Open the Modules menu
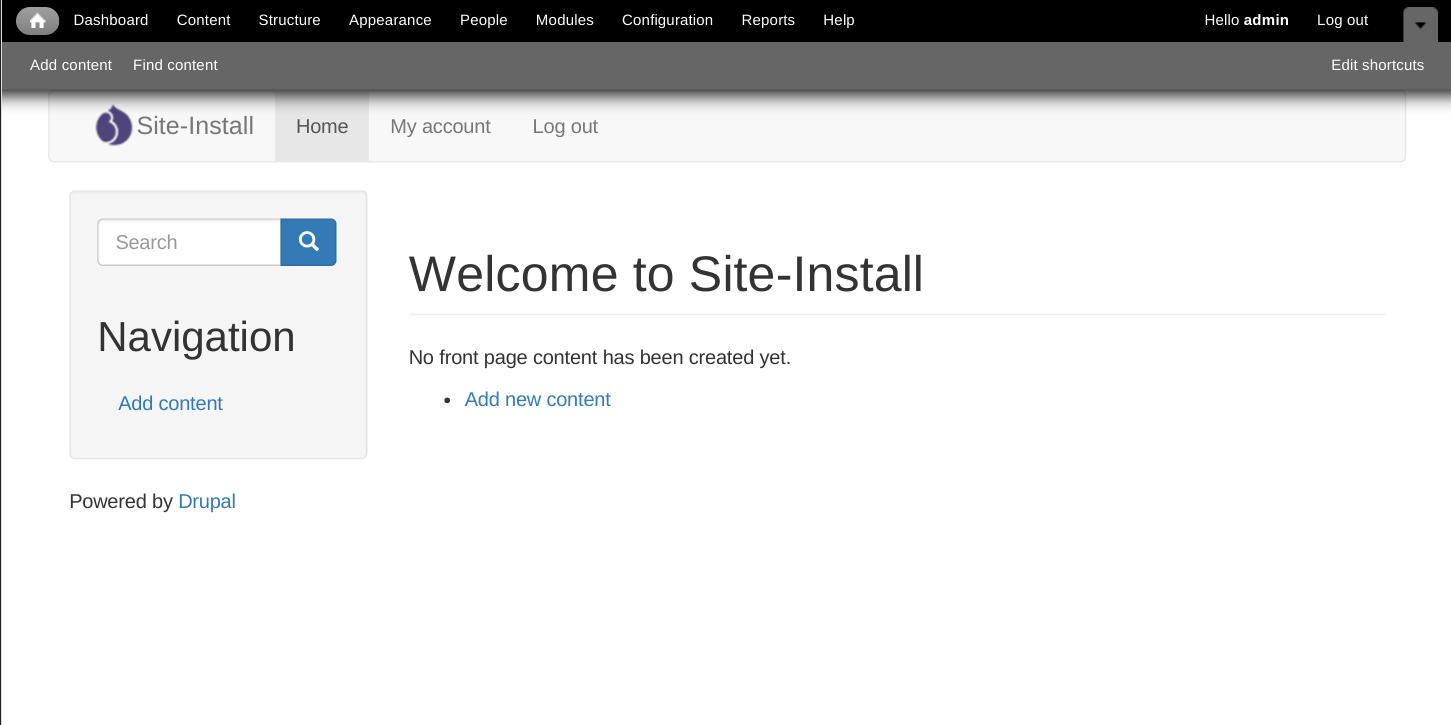This screenshot has width=1451, height=725. coord(564,20)
